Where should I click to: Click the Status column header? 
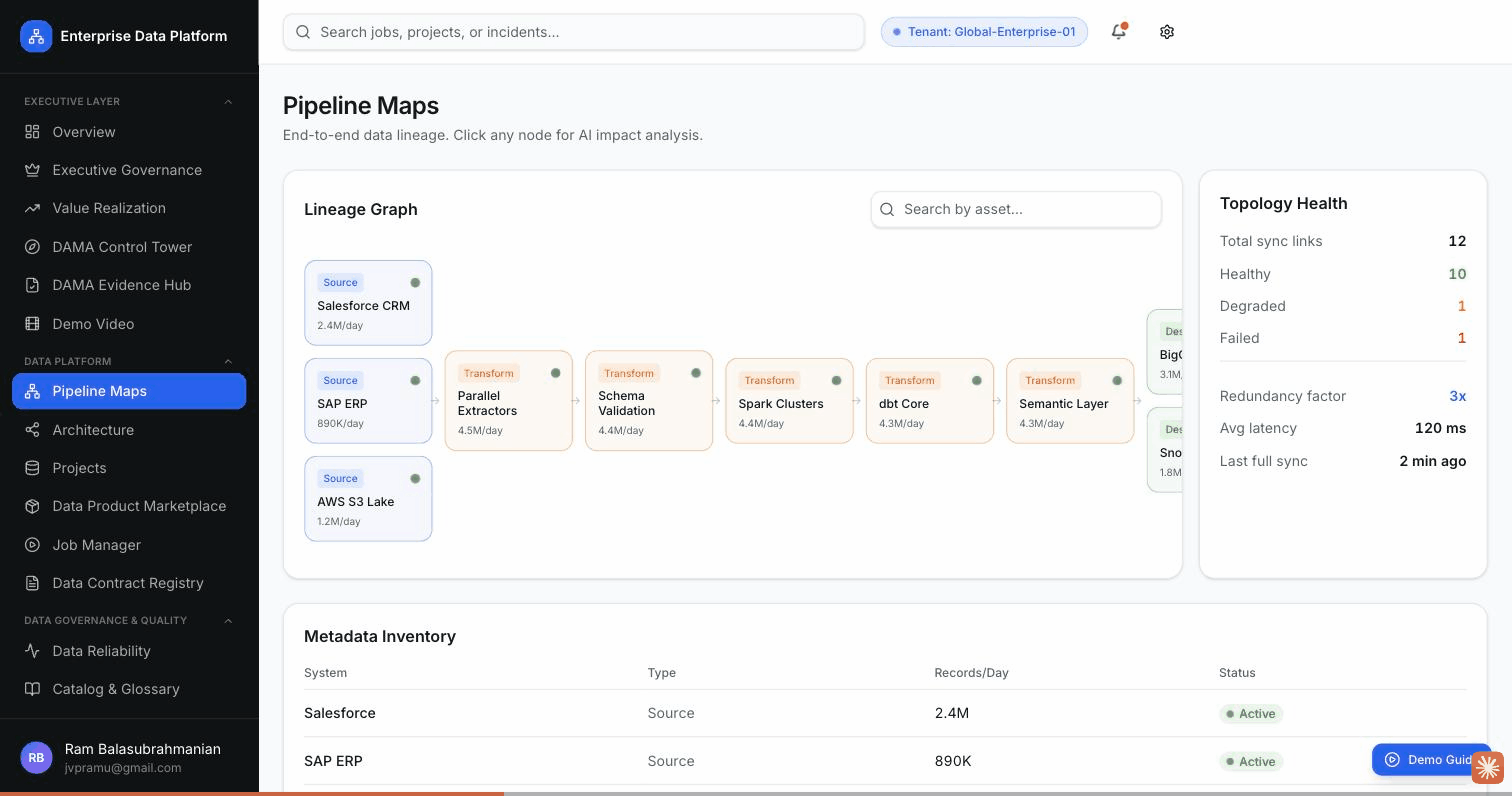click(1237, 673)
